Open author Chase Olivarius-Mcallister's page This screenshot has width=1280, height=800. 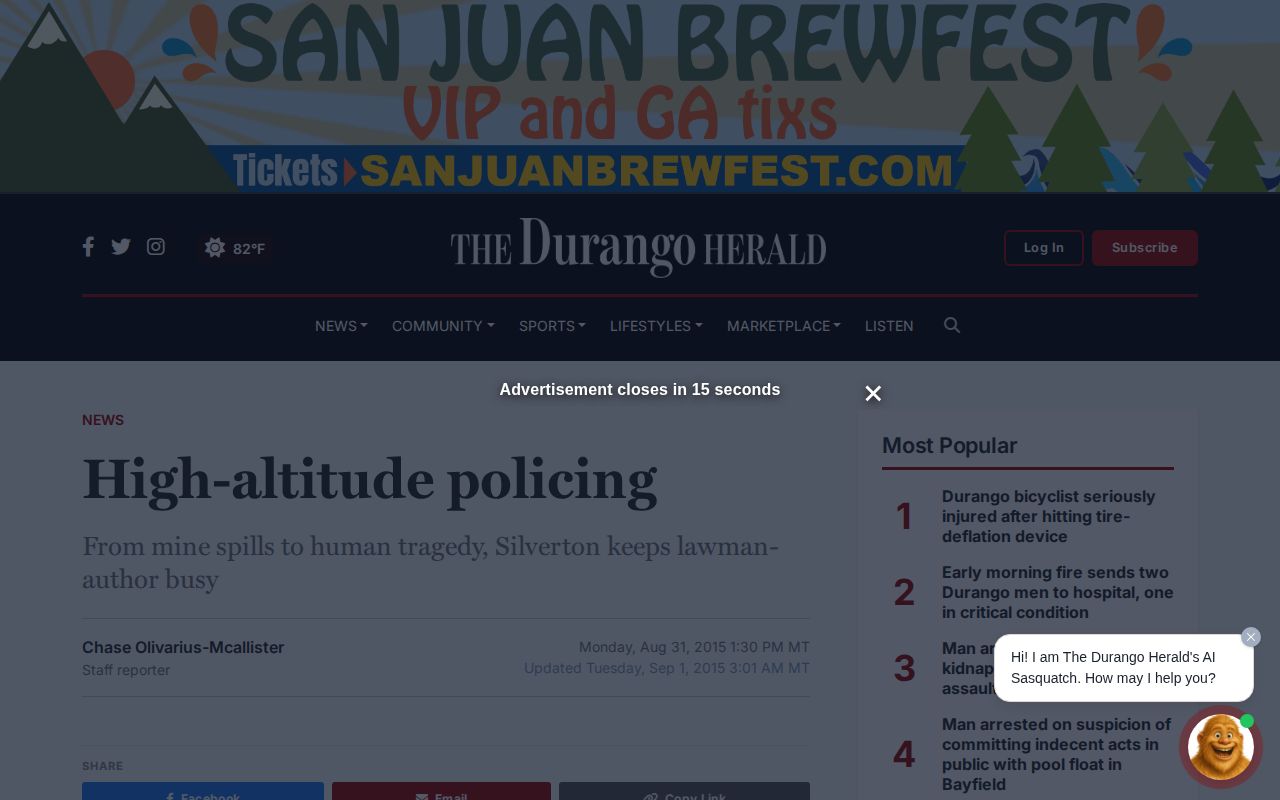tap(183, 647)
